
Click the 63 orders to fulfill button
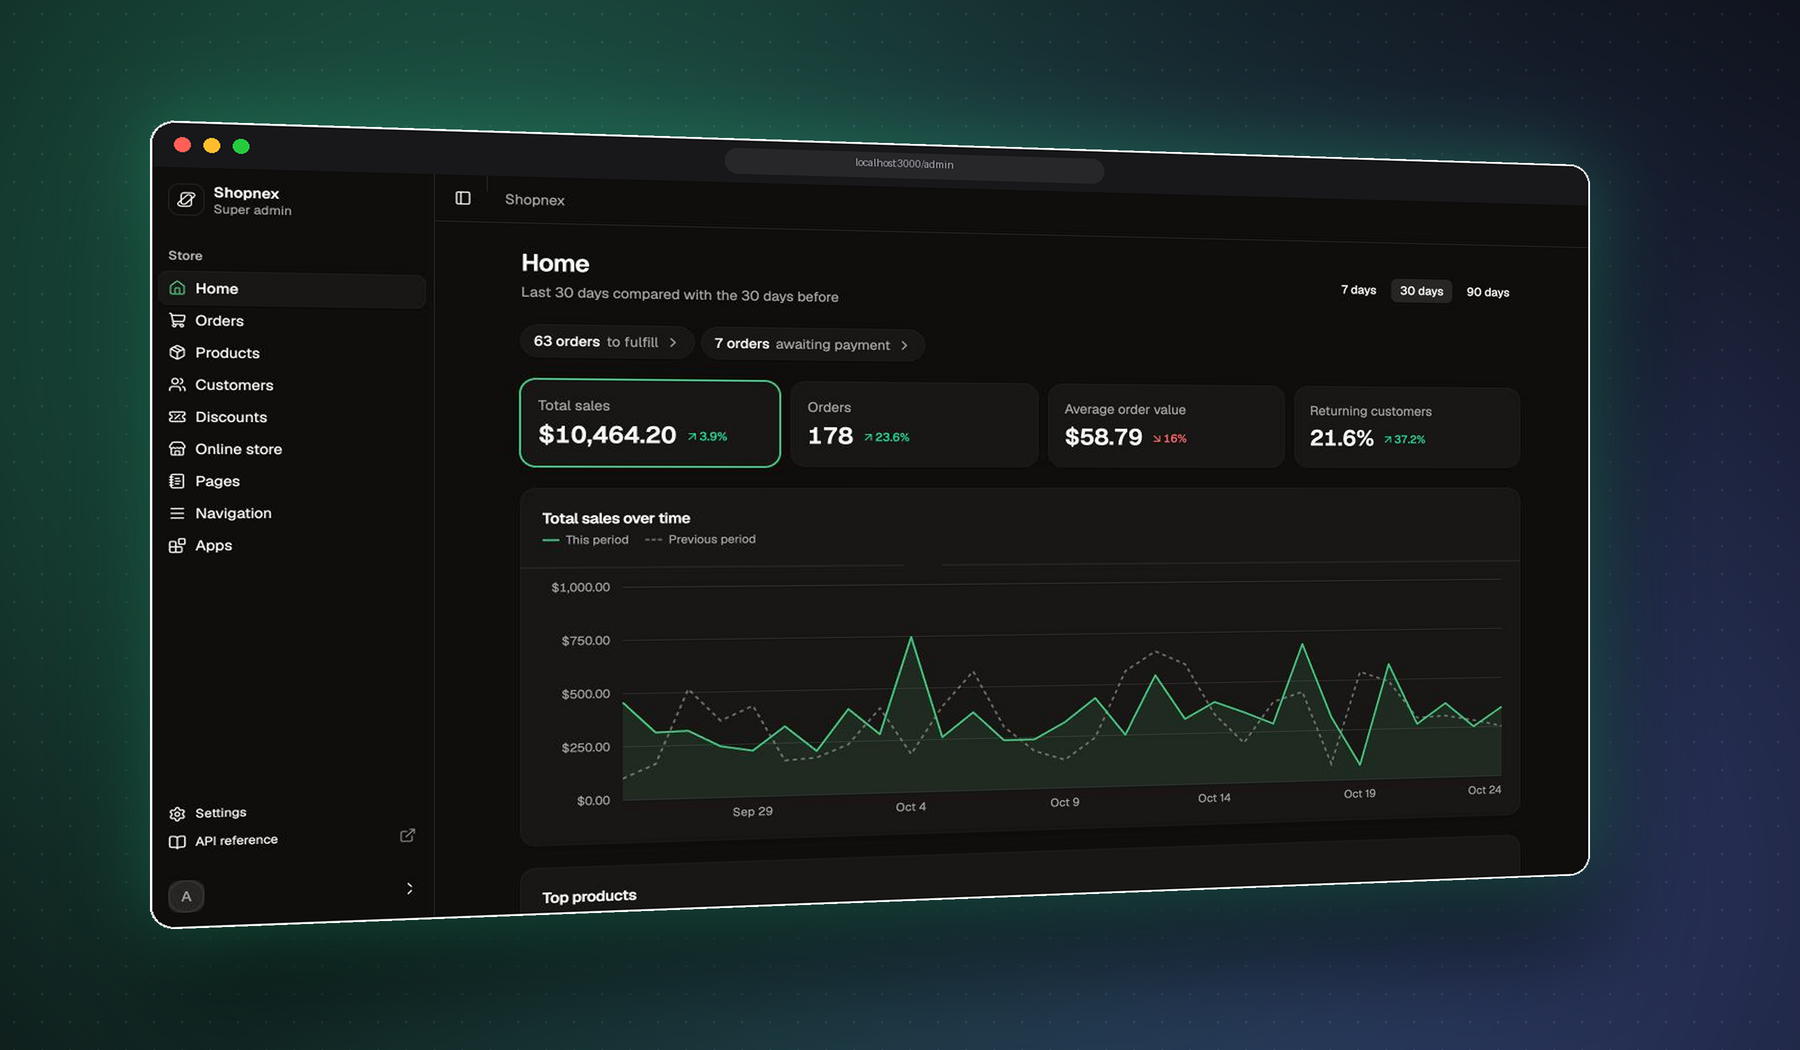point(606,341)
